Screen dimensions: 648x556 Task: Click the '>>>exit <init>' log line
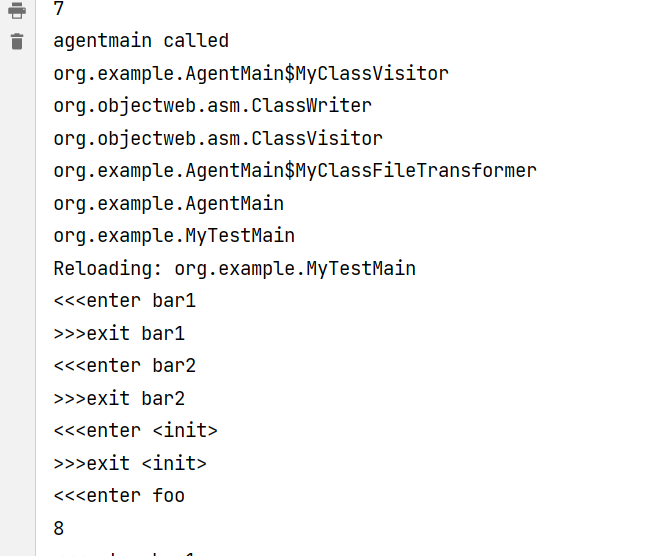pyautogui.click(x=130, y=463)
